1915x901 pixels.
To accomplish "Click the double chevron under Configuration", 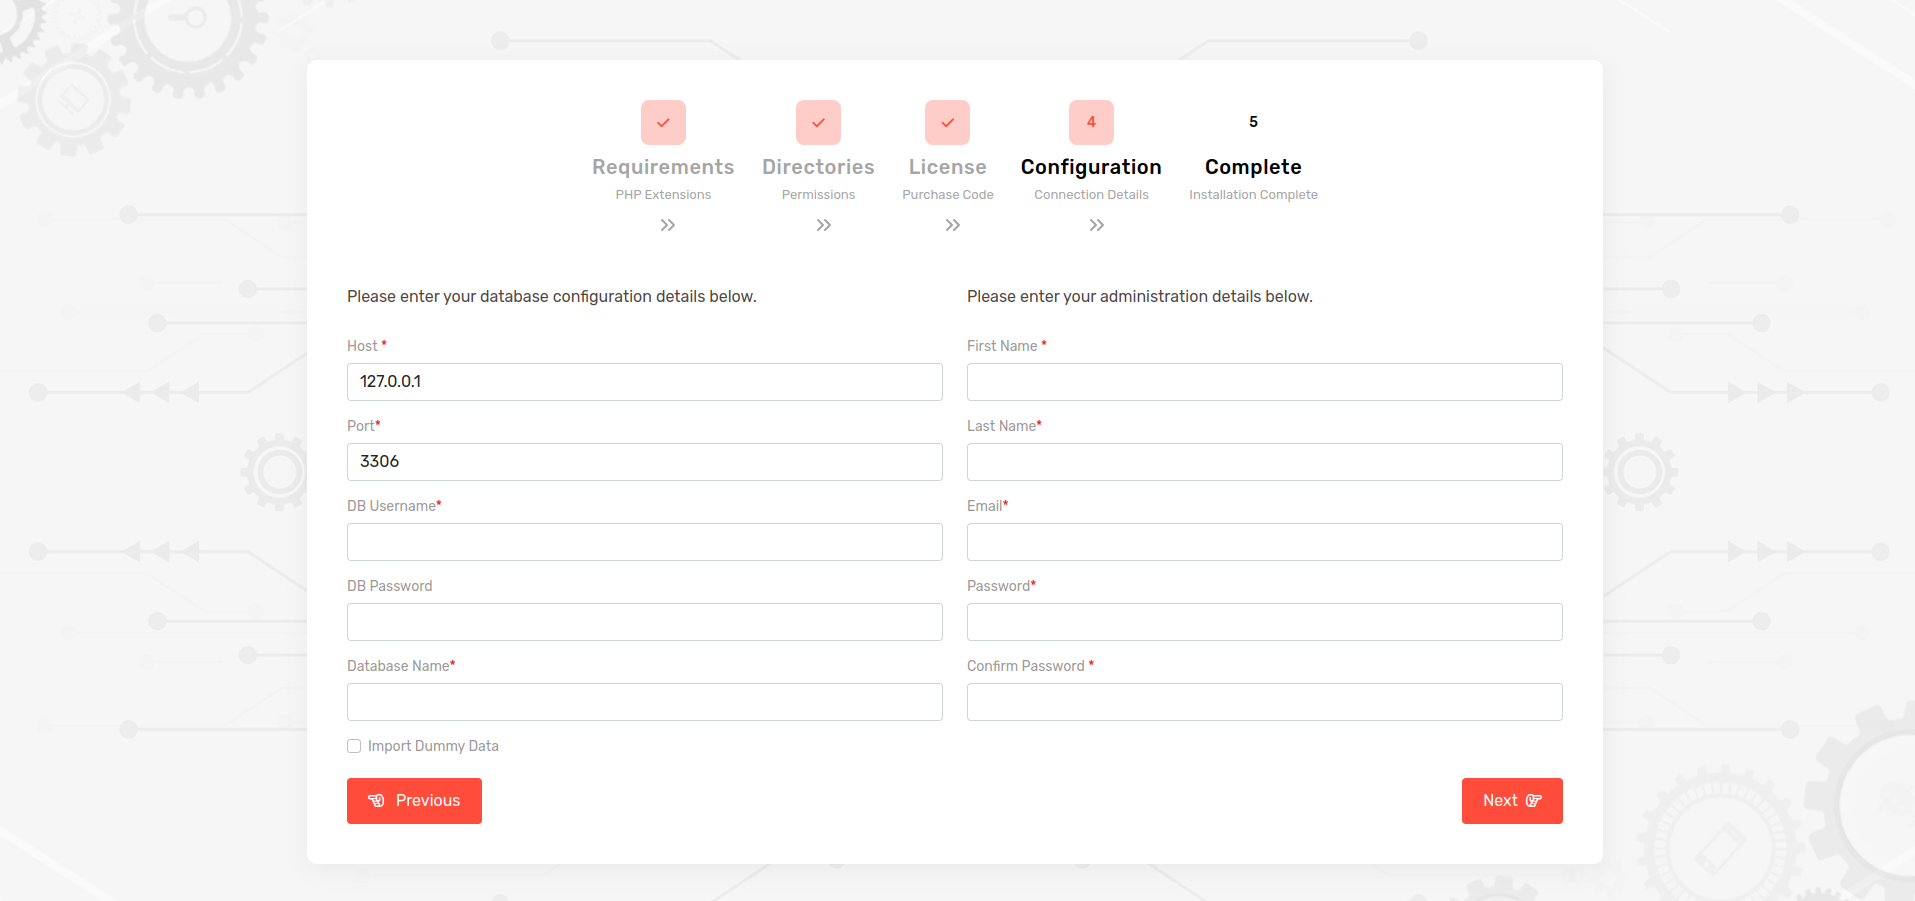I will (x=1096, y=225).
